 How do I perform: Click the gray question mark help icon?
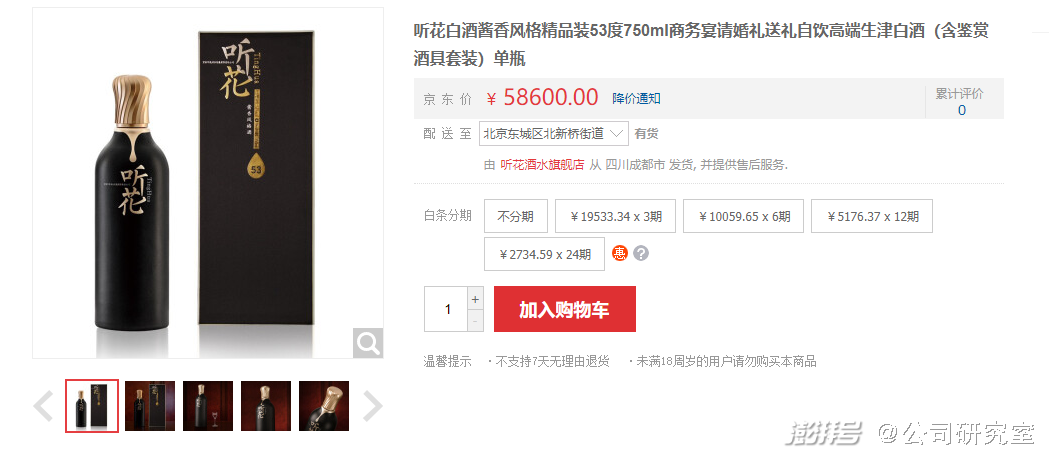pos(641,254)
